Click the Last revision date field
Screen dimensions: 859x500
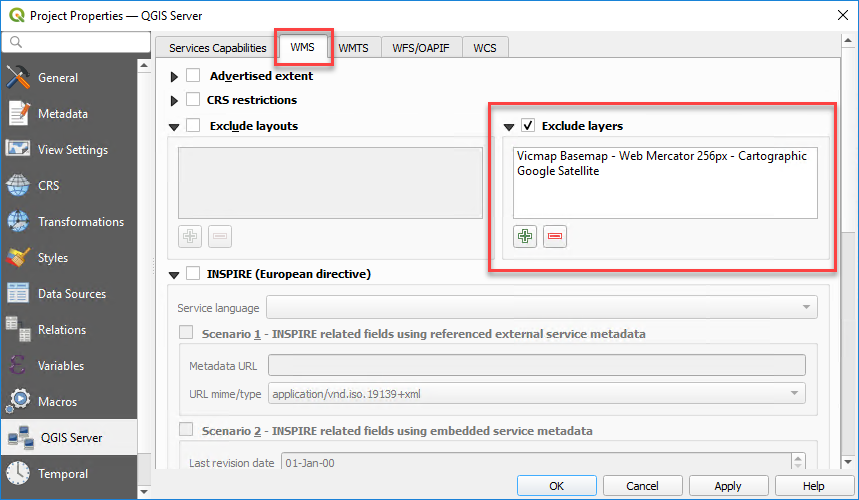pyautogui.click(x=536, y=463)
